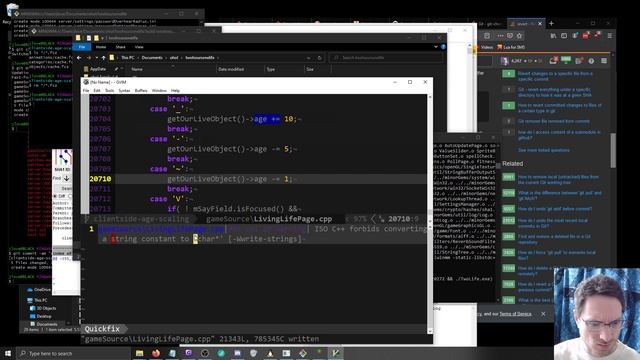640x360 pixels.
Task: Click the VLC cone icon in taskbar
Action: pos(270,353)
